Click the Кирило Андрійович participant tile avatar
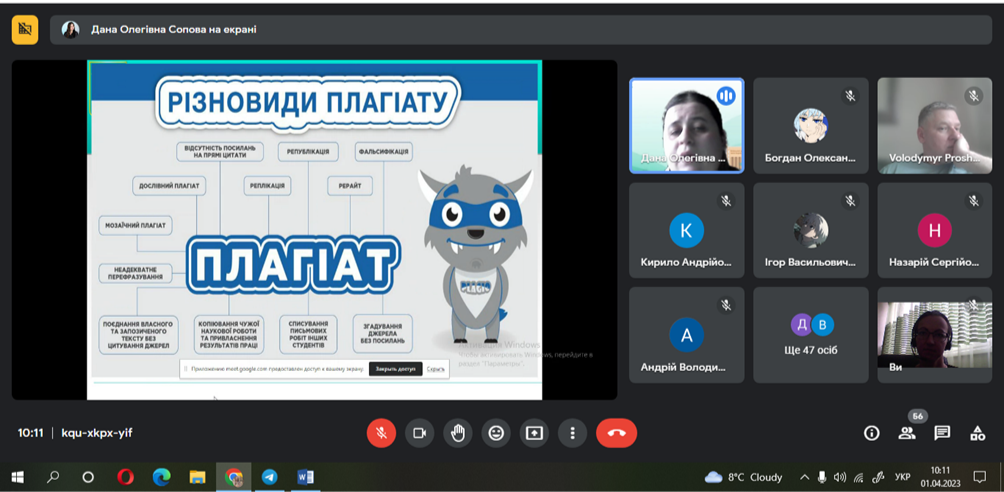Screen dimensions: 1004x492 [686, 230]
